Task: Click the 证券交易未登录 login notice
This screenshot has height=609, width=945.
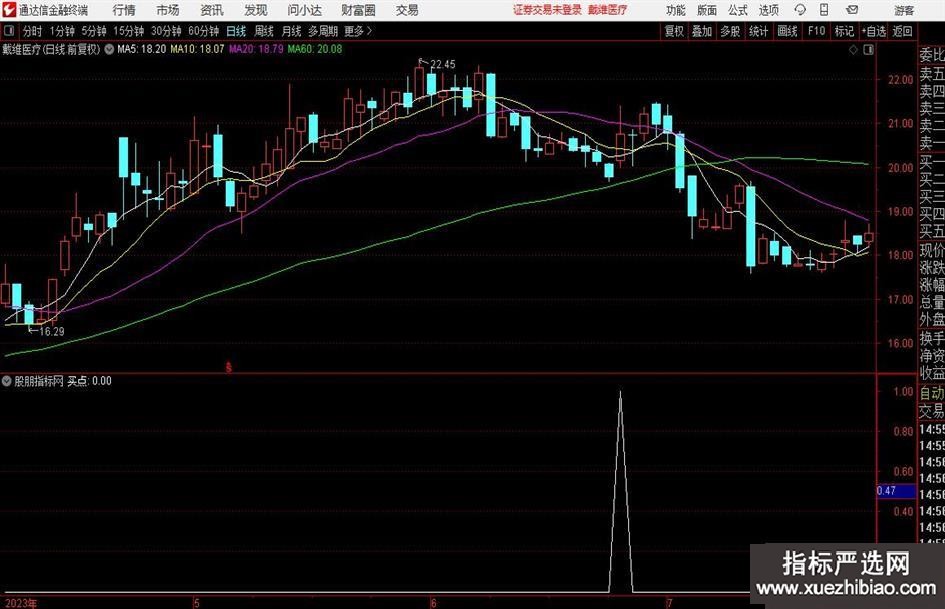Action: click(548, 10)
